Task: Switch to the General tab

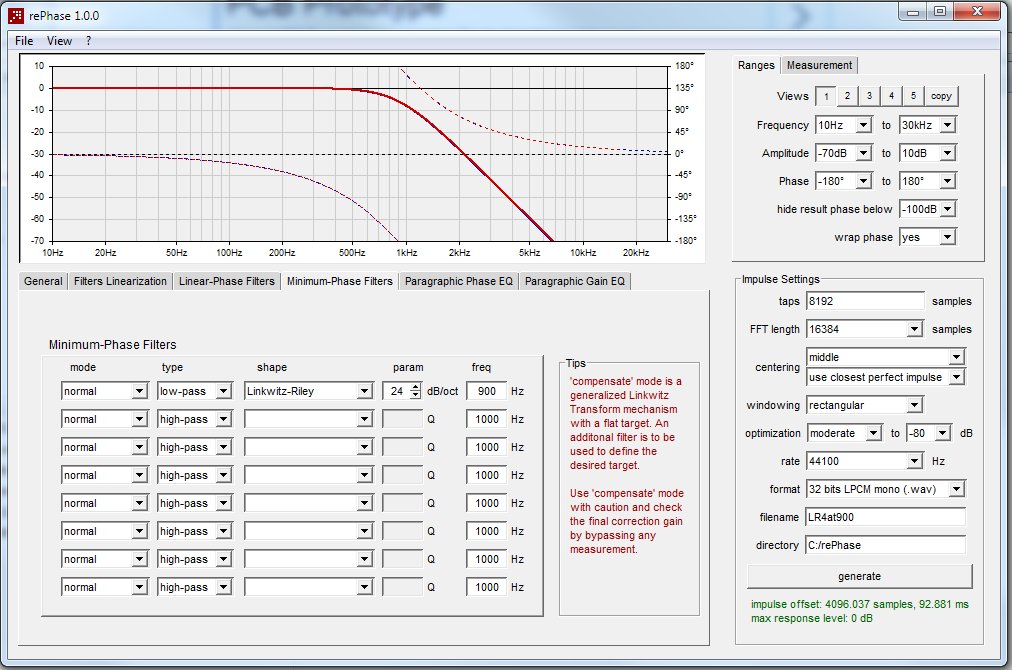Action: 43,281
